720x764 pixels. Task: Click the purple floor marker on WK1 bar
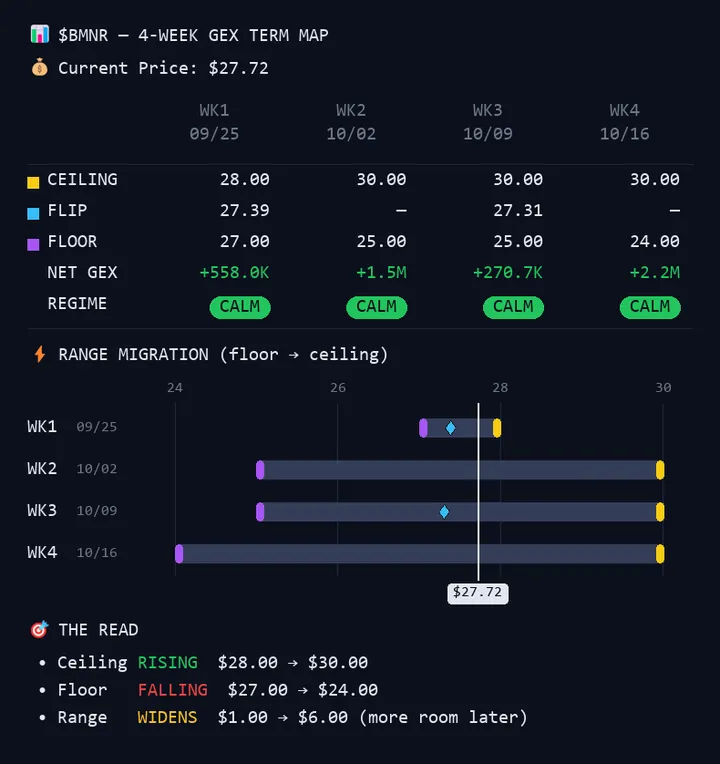click(423, 428)
